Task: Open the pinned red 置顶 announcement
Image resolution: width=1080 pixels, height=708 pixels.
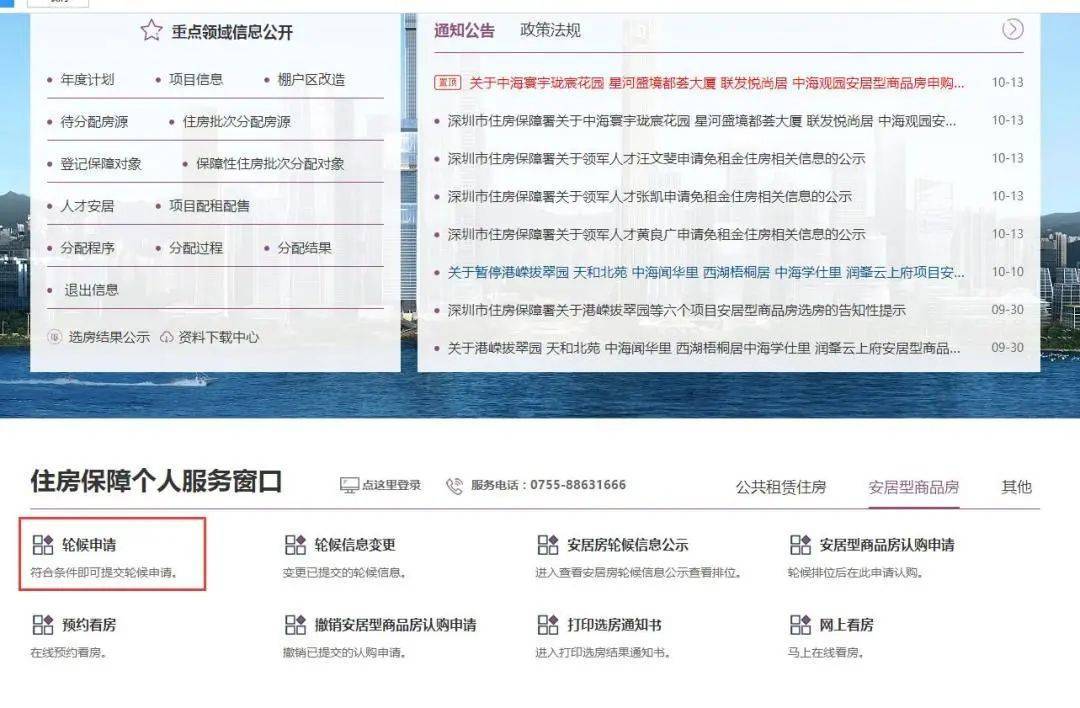Action: (716, 83)
